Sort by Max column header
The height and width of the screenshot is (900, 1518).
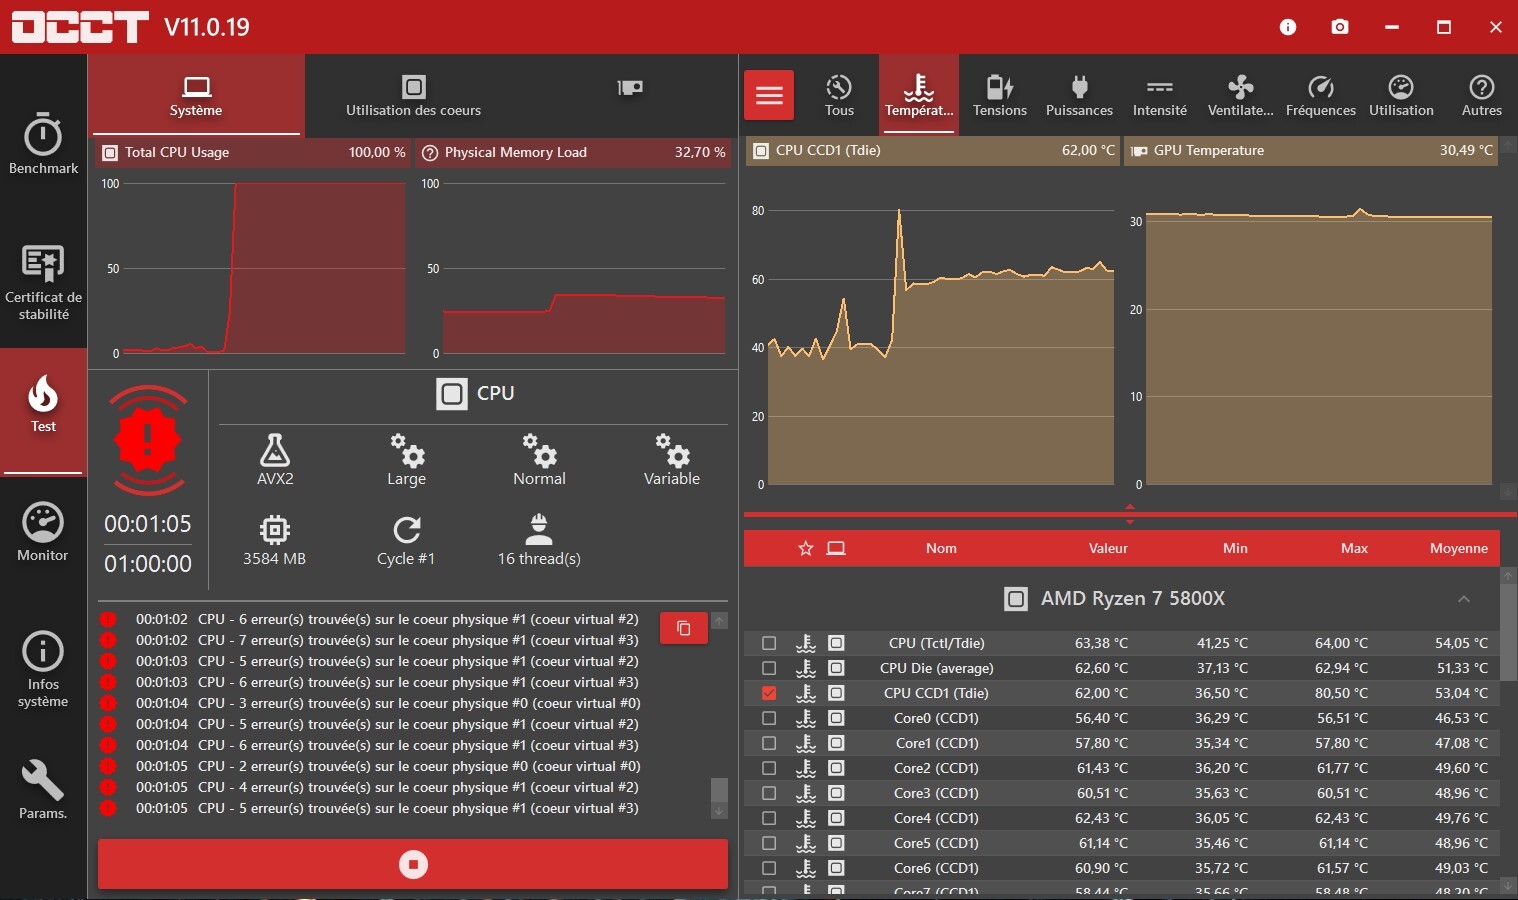click(x=1354, y=548)
